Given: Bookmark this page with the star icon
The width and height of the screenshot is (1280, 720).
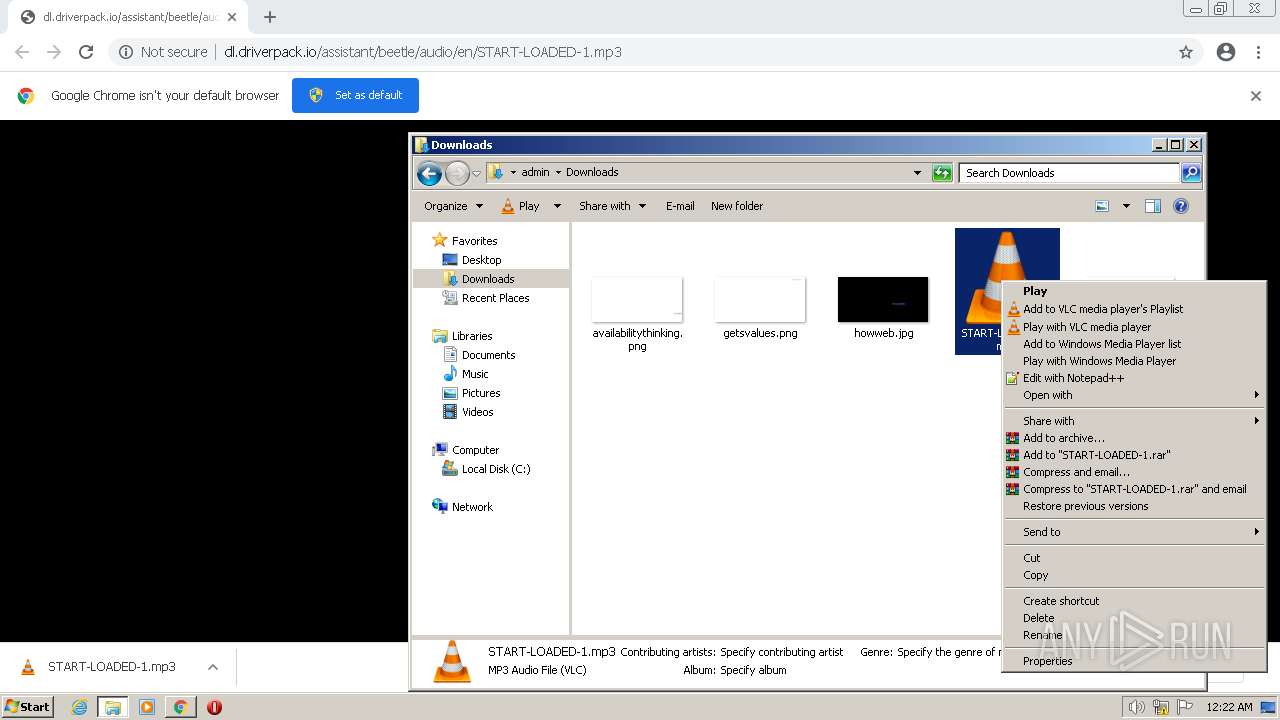Looking at the screenshot, I should click(1186, 52).
